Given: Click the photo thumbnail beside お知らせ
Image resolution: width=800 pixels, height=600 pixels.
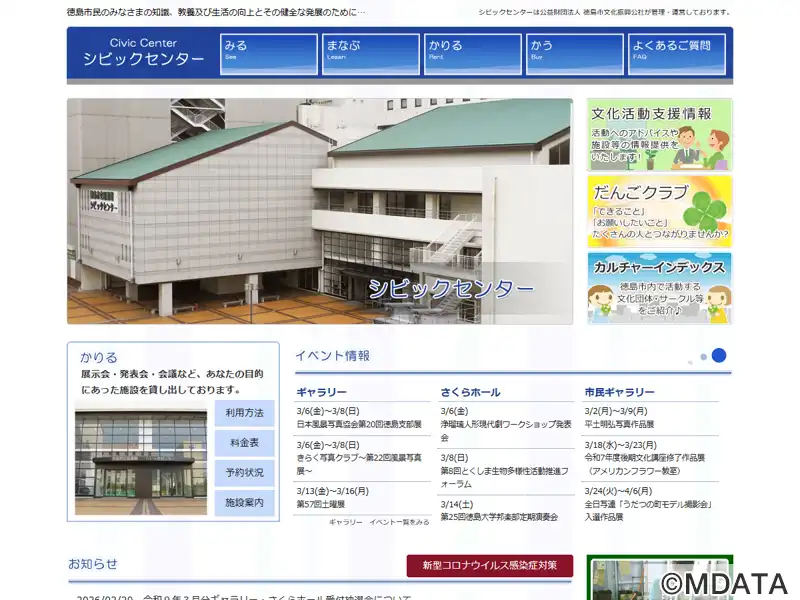Looking at the screenshot, I should click(660, 578).
